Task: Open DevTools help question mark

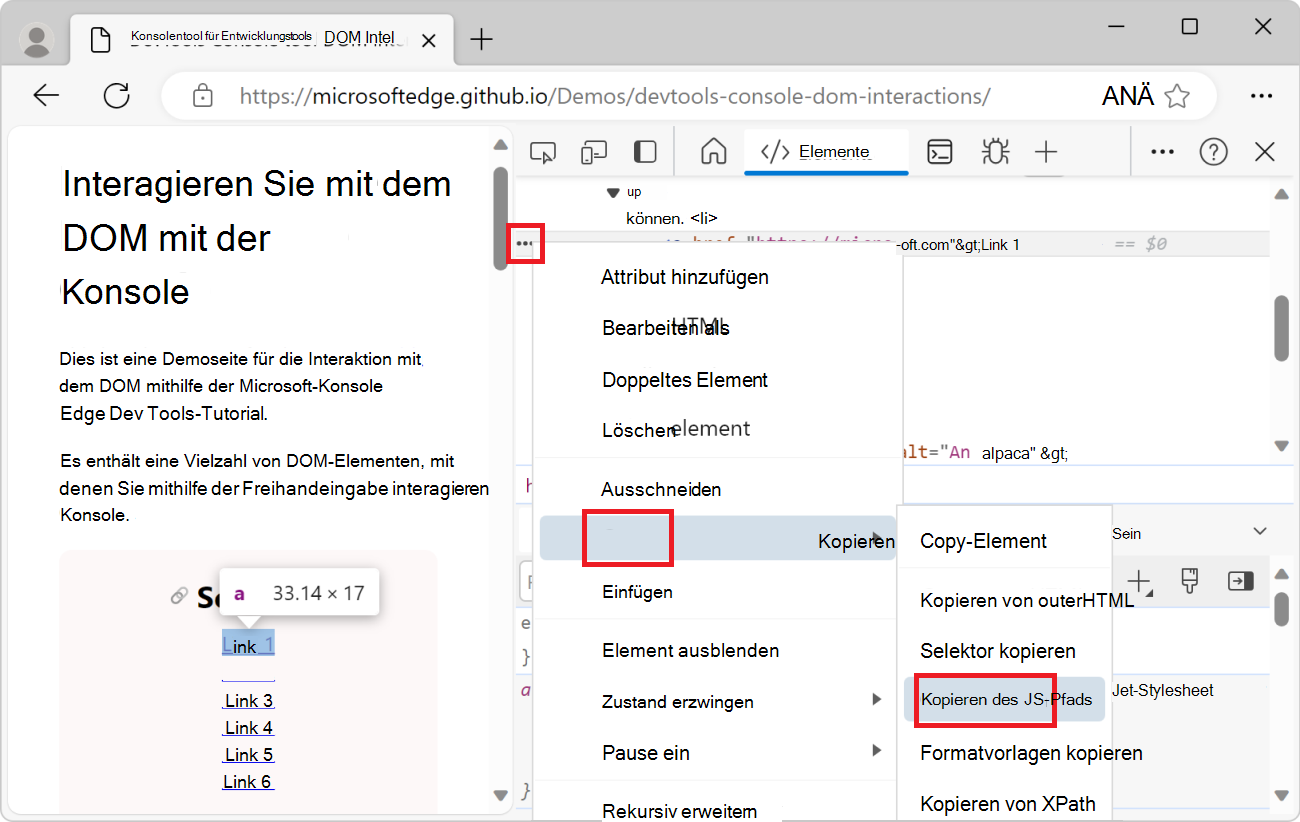Action: [x=1213, y=152]
